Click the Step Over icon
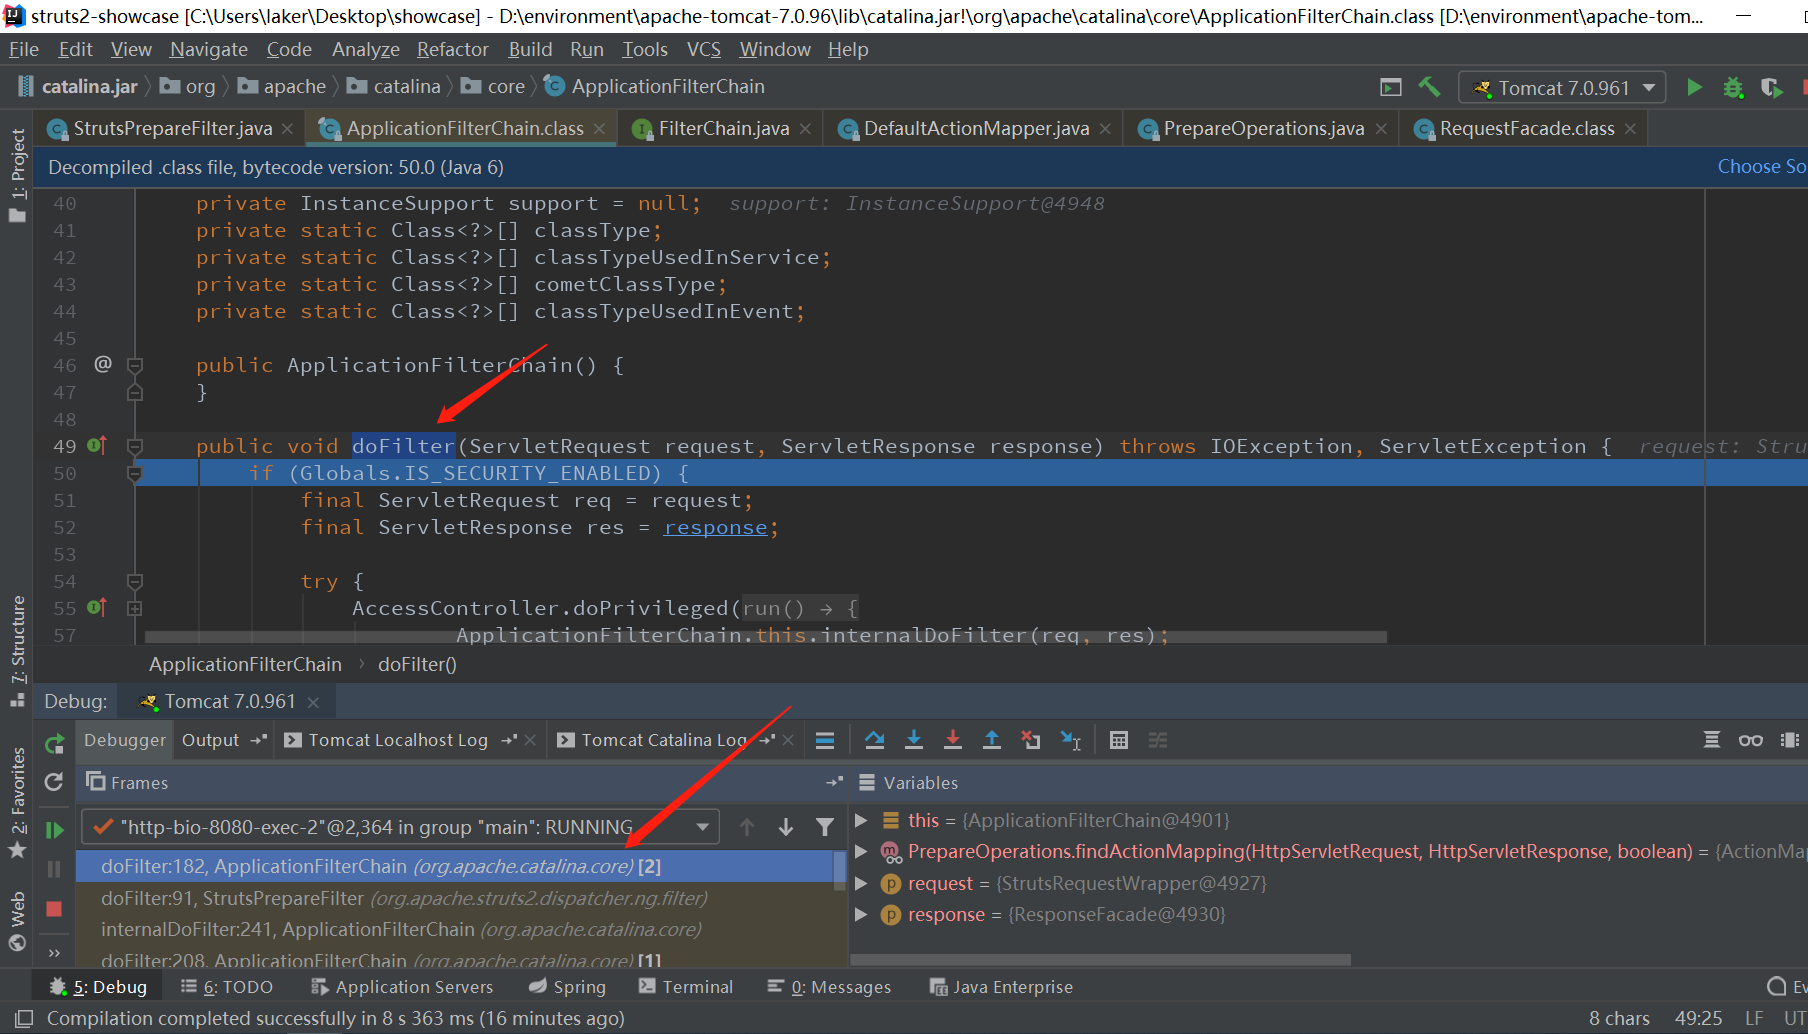1808x1034 pixels. coord(875,740)
